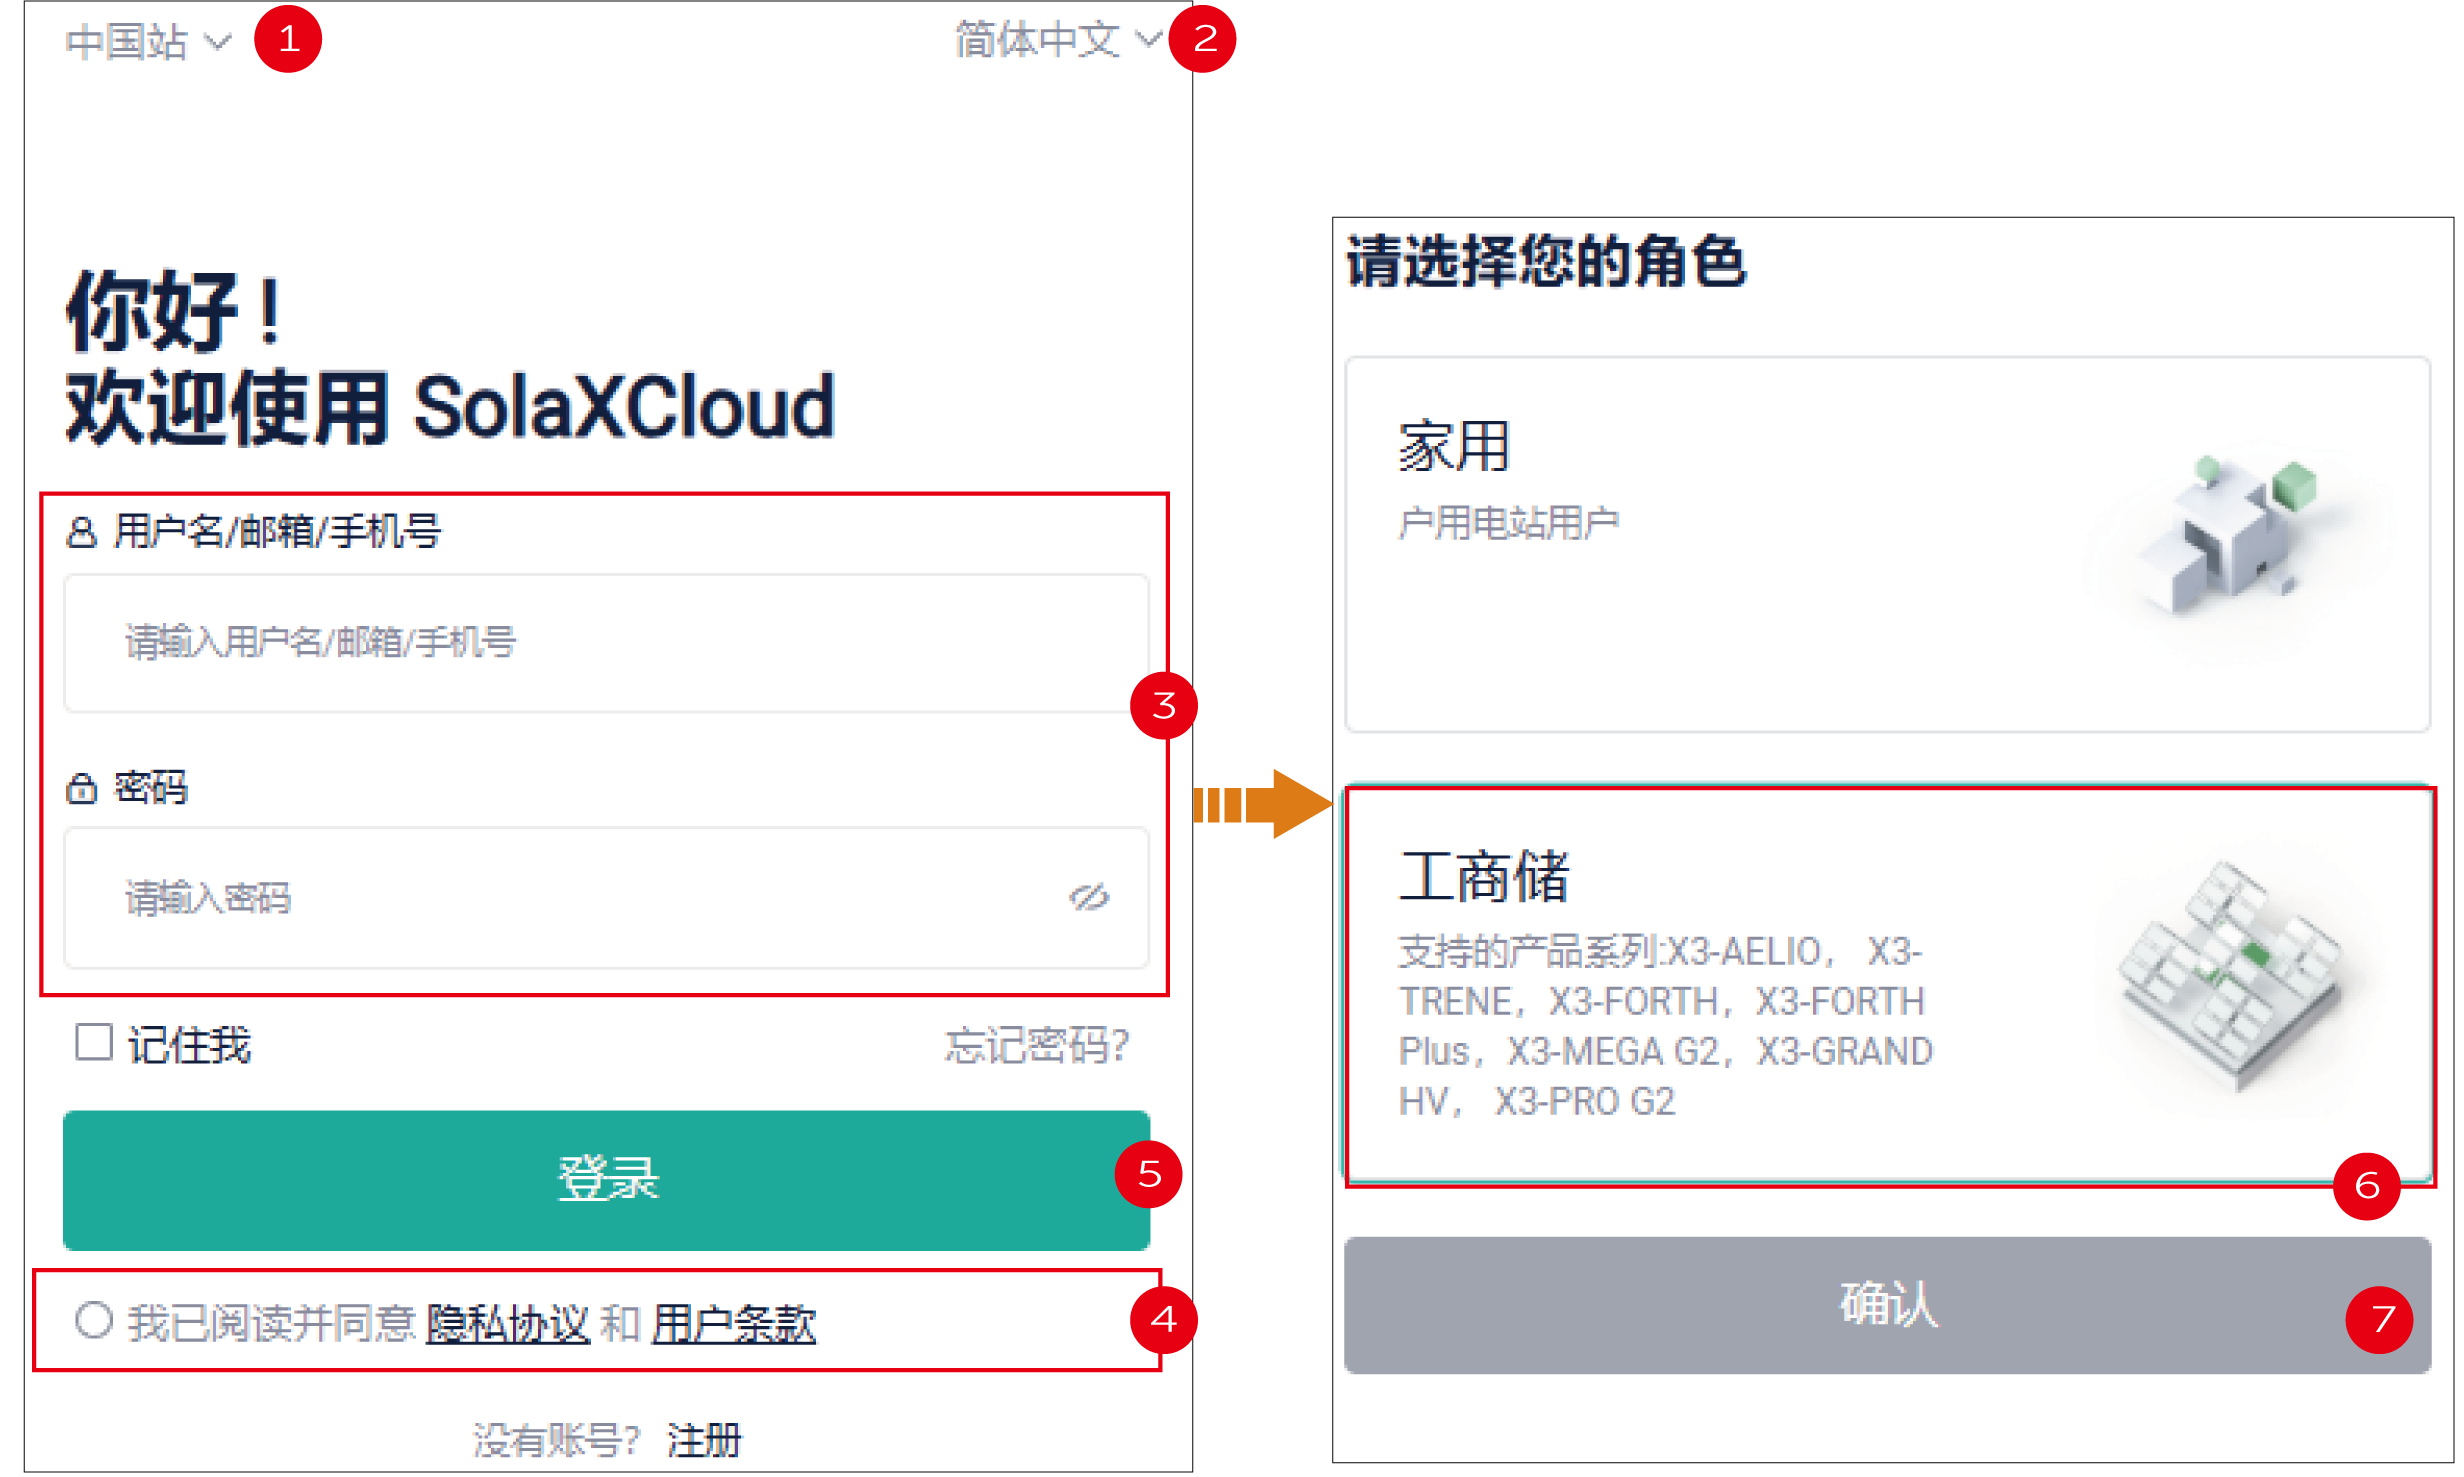The width and height of the screenshot is (2464, 1477).
Task: Click the grey 确认 button
Action: click(x=1888, y=1305)
